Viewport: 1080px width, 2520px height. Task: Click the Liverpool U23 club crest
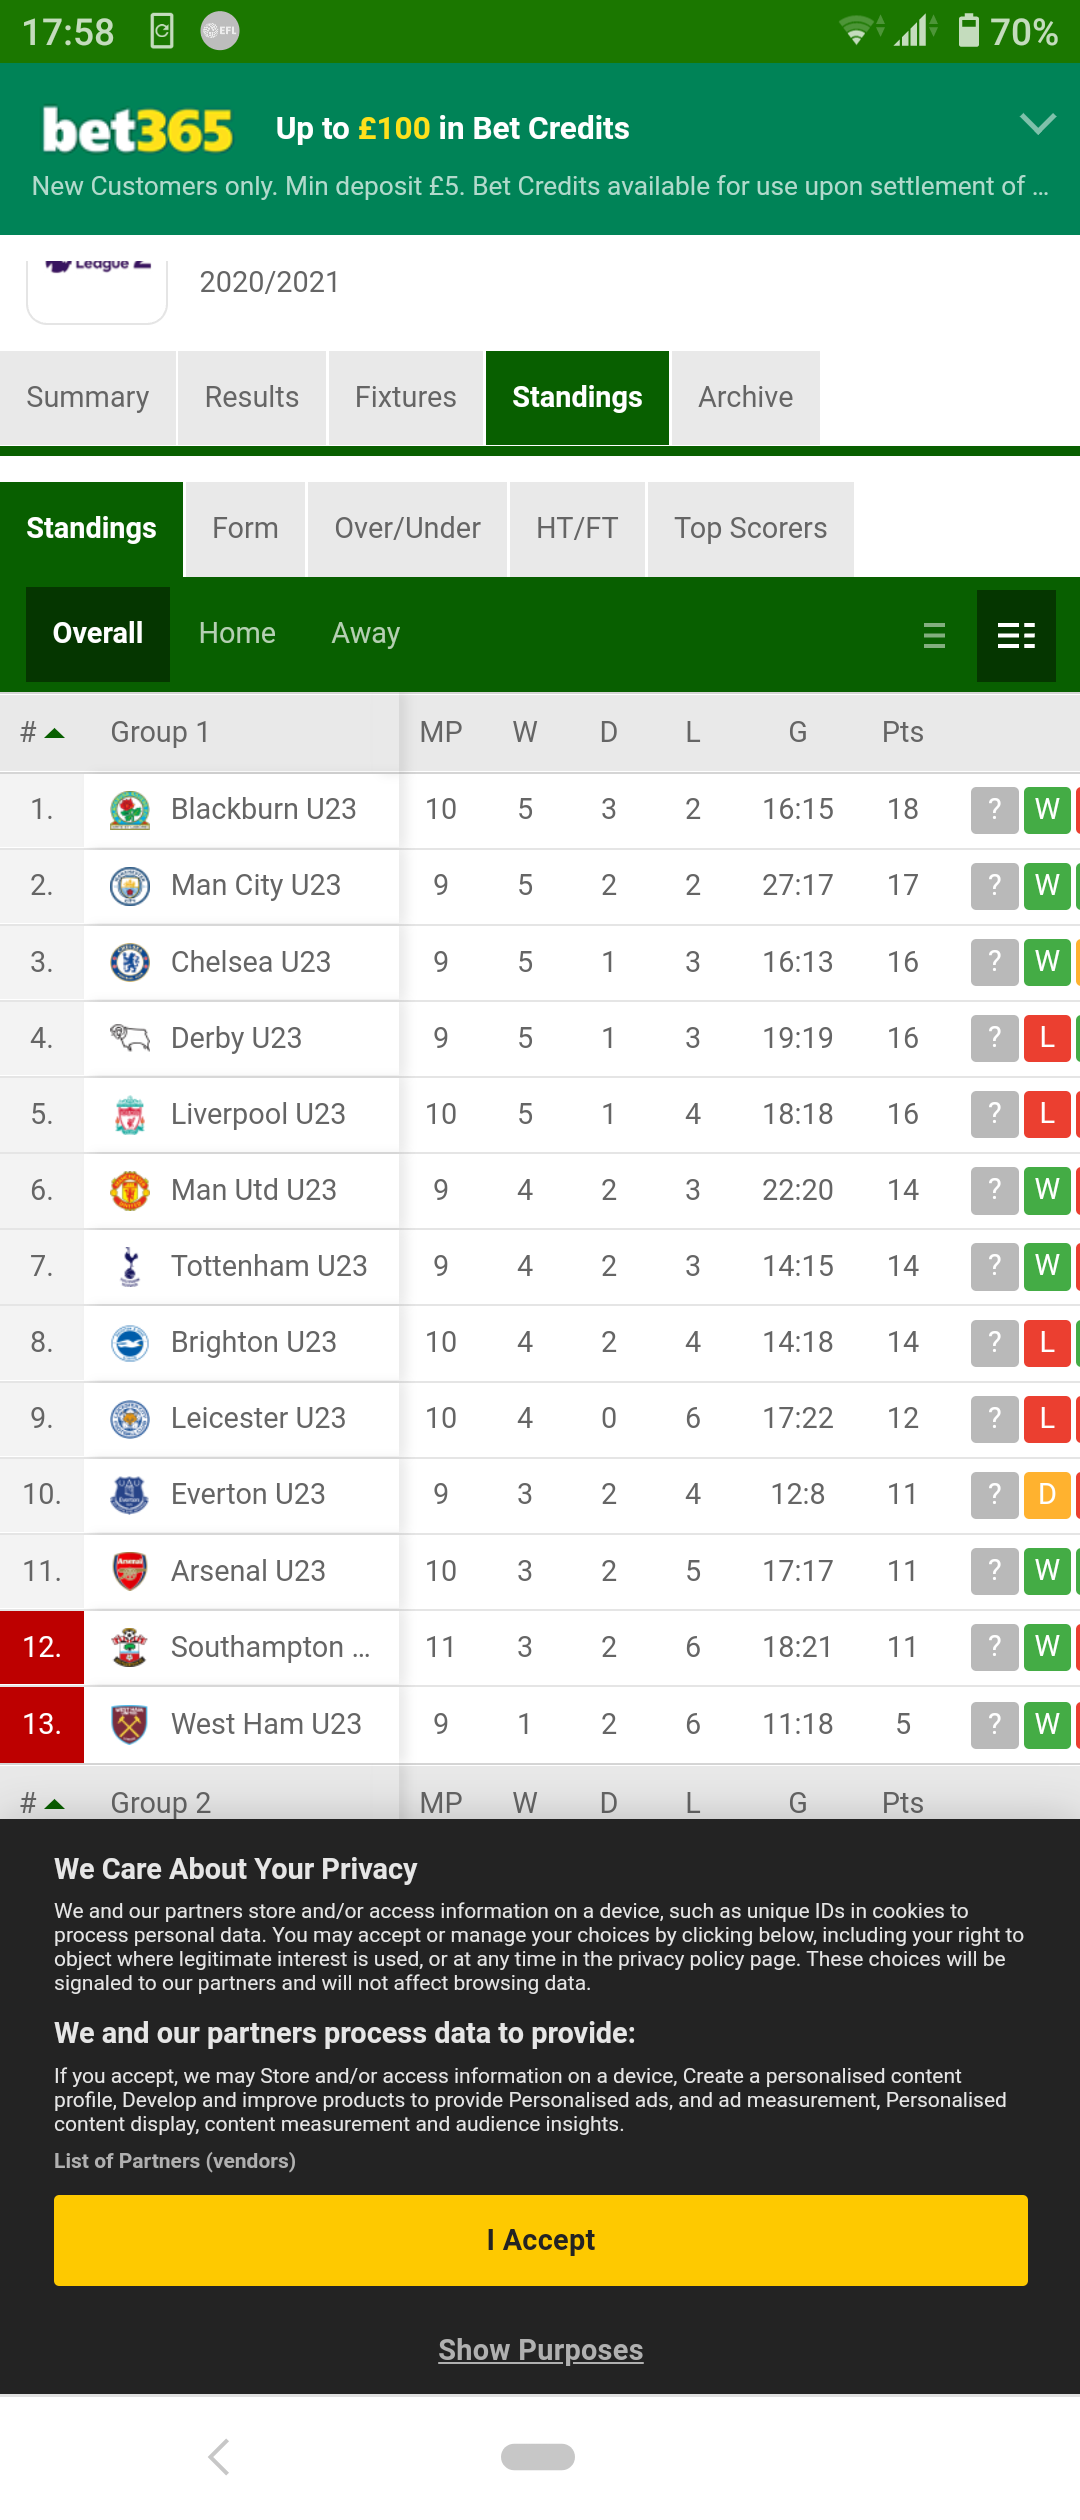130,1115
